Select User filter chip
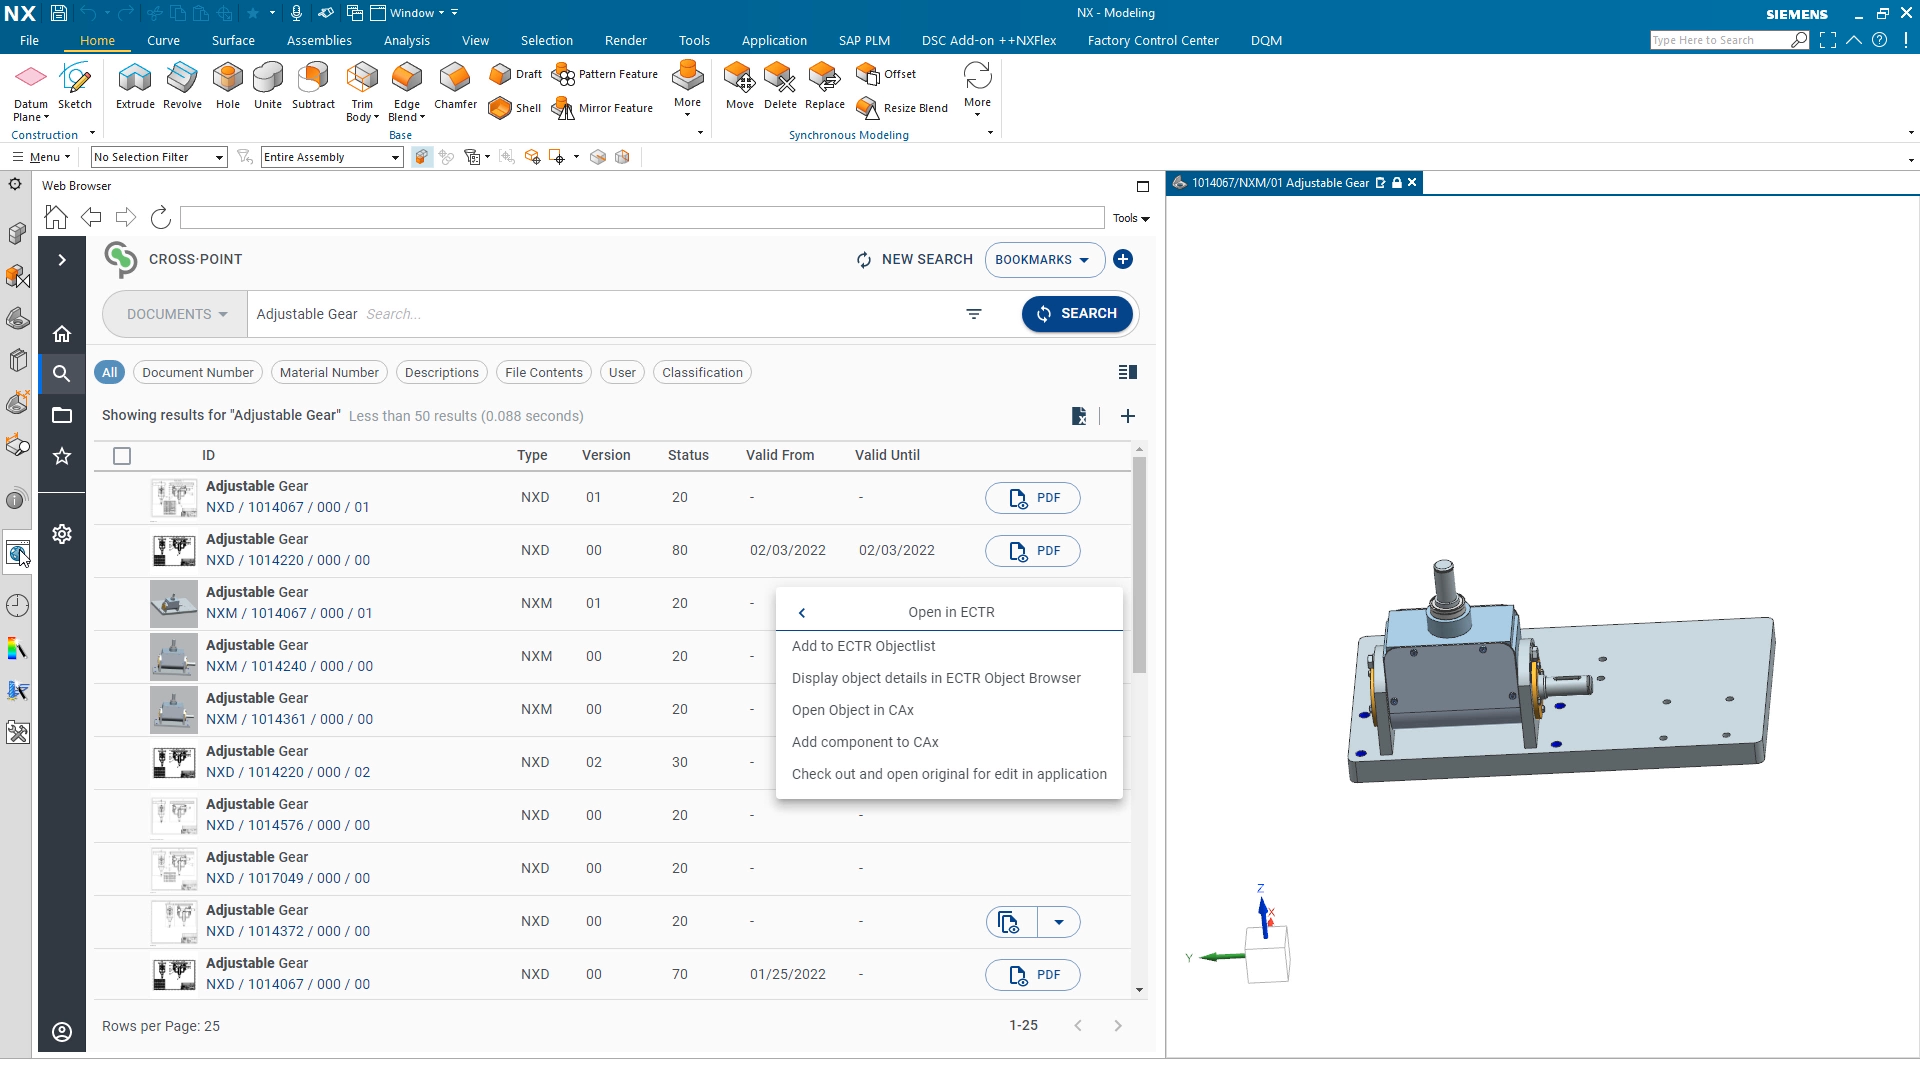Viewport: 1920px width, 1080px height. [x=622, y=372]
